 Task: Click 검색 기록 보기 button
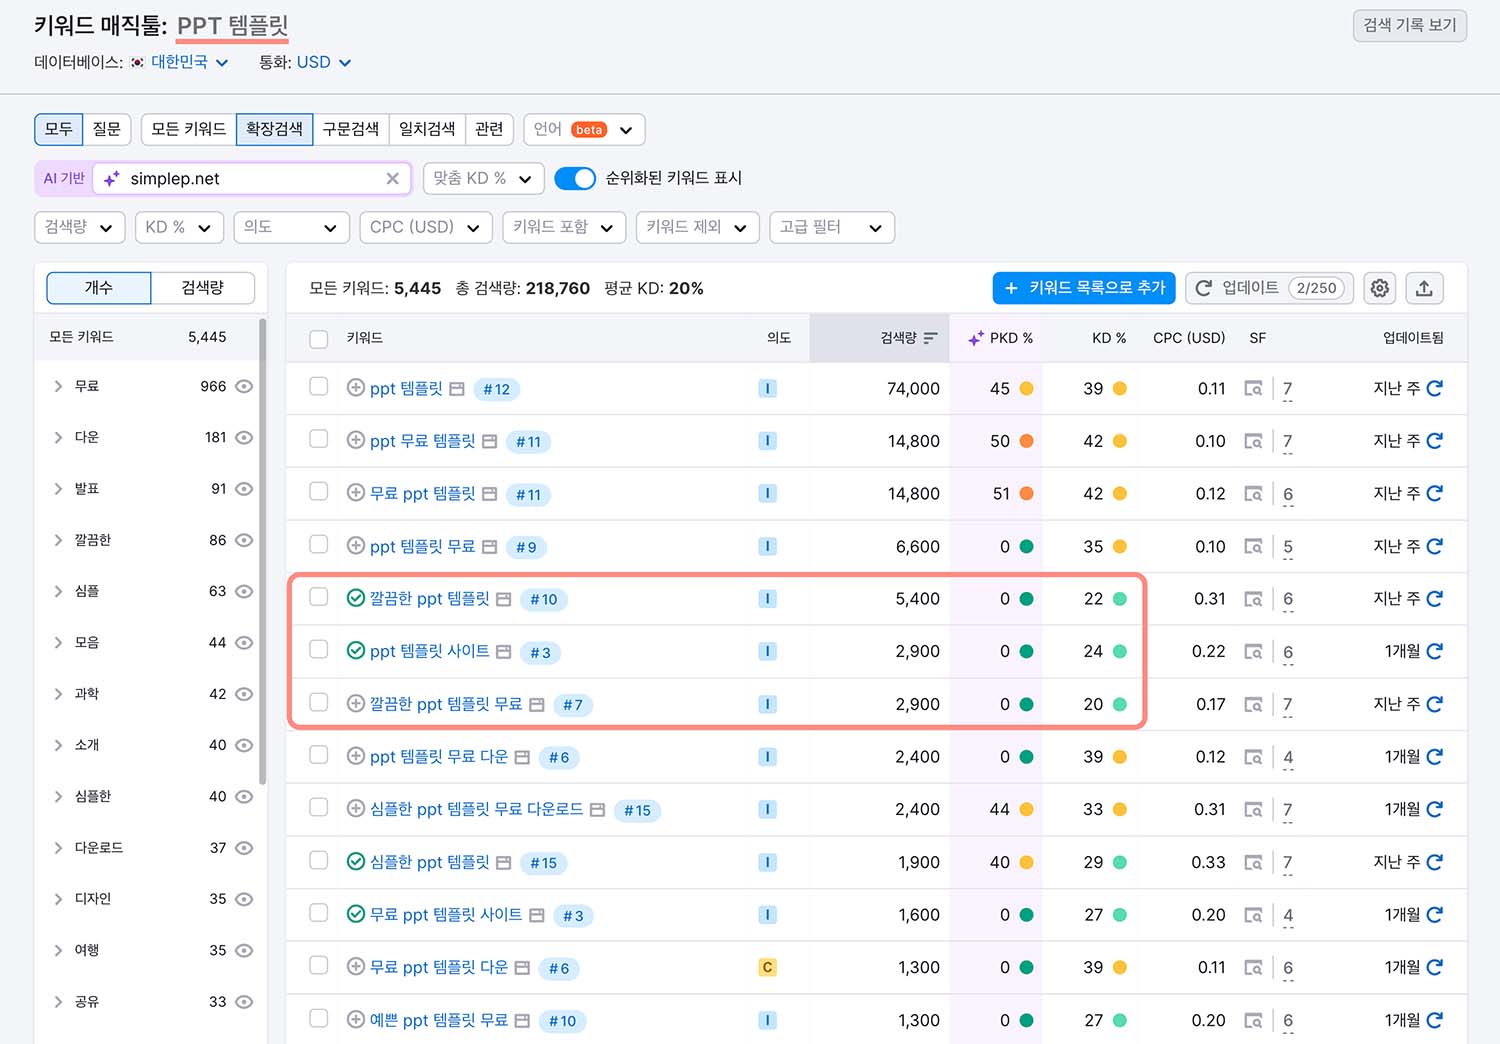click(1410, 25)
